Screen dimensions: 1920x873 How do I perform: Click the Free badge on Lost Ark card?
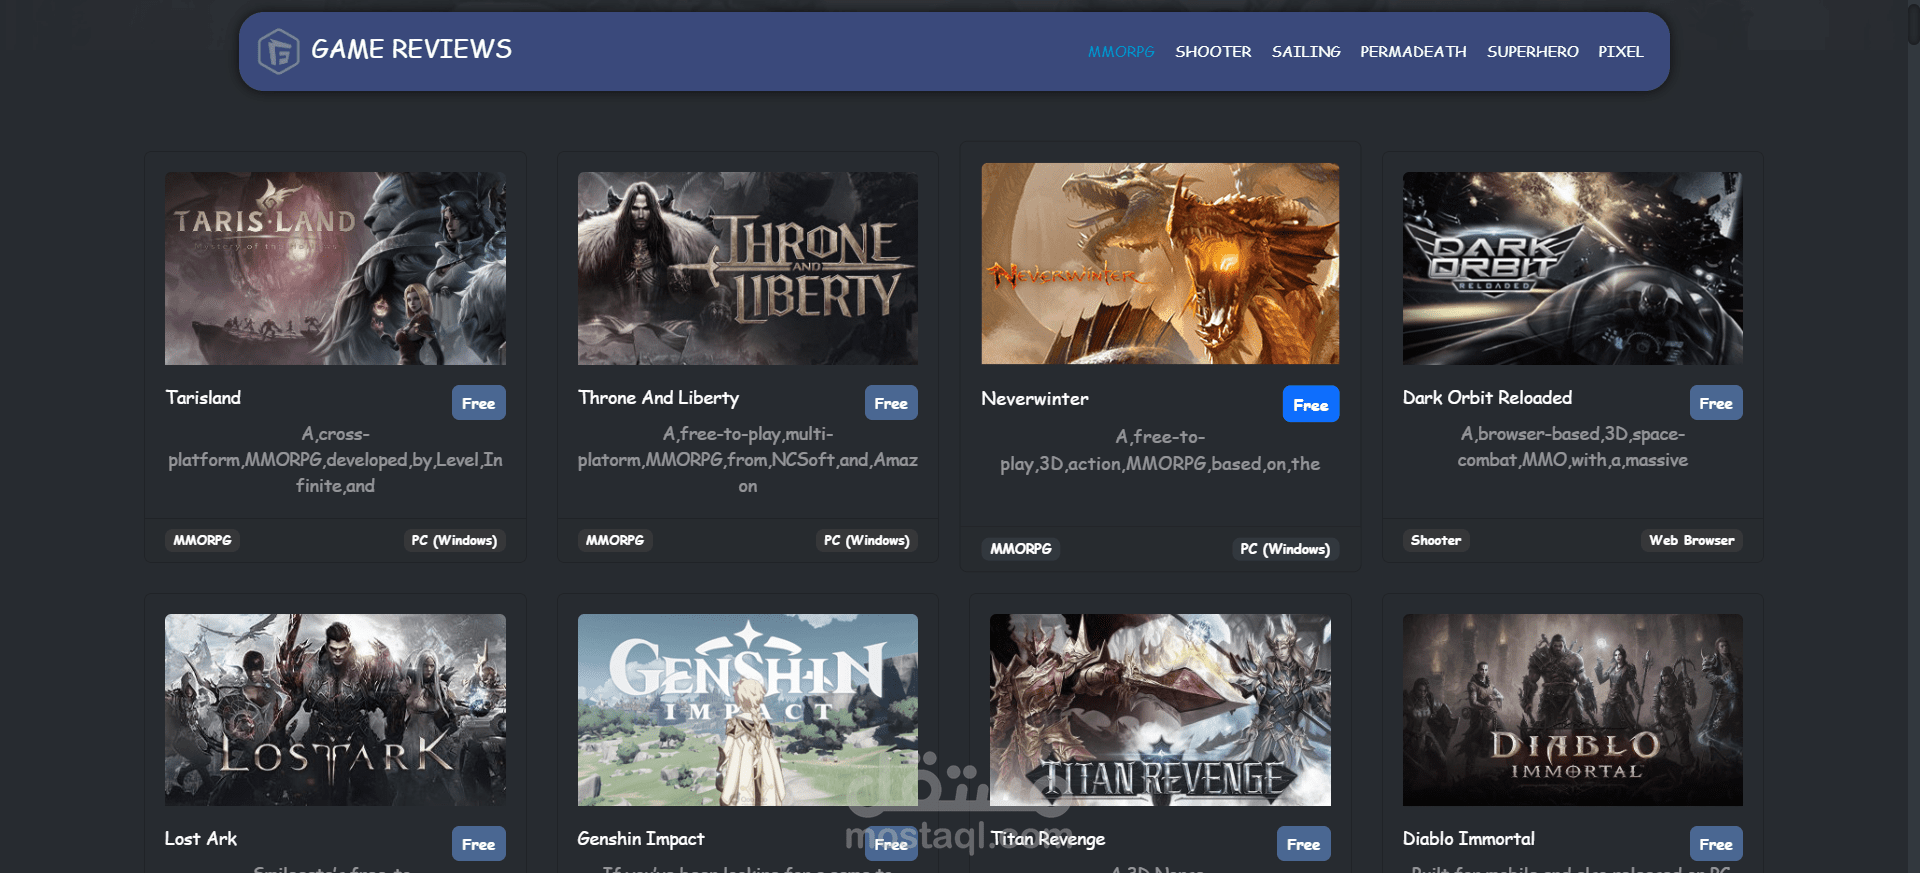tap(478, 844)
